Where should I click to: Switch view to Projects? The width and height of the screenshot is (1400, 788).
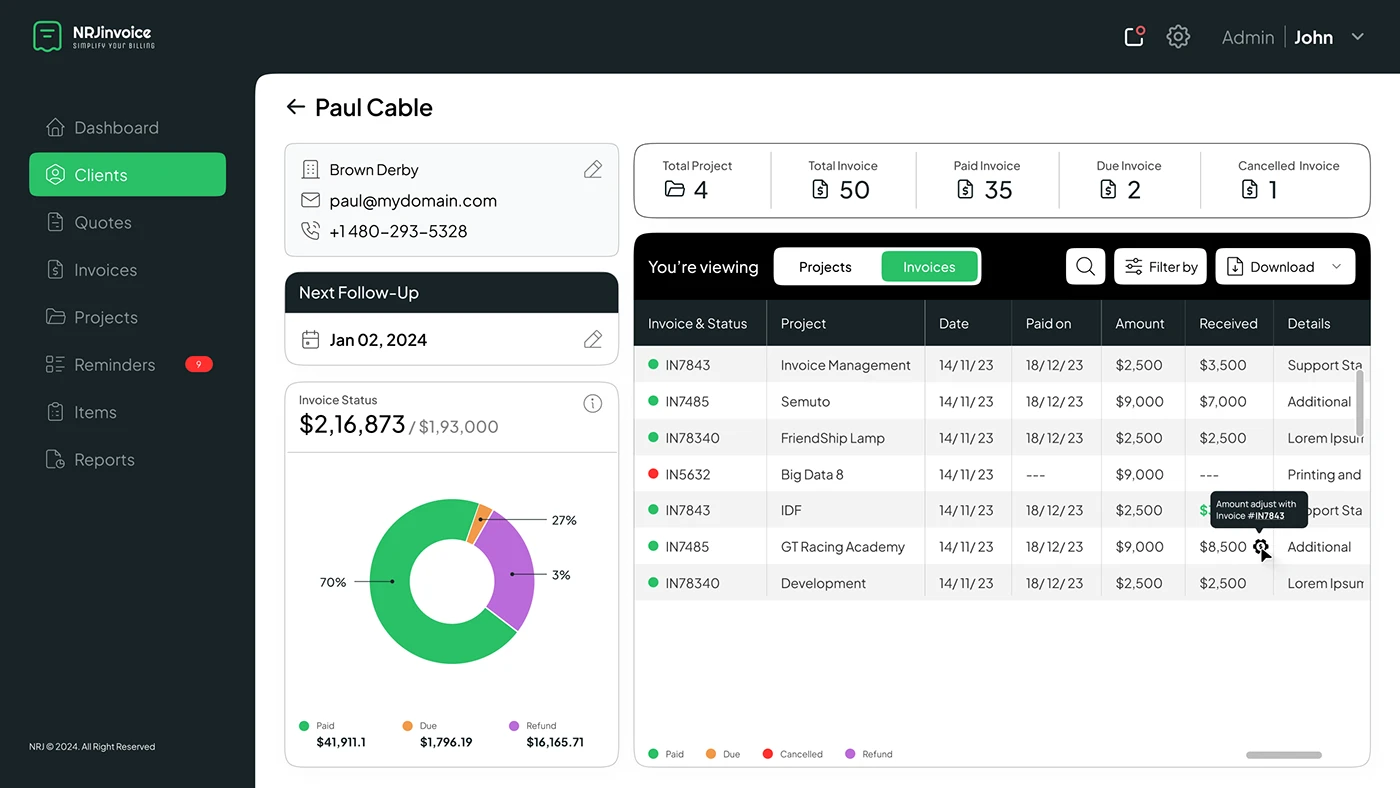(825, 267)
